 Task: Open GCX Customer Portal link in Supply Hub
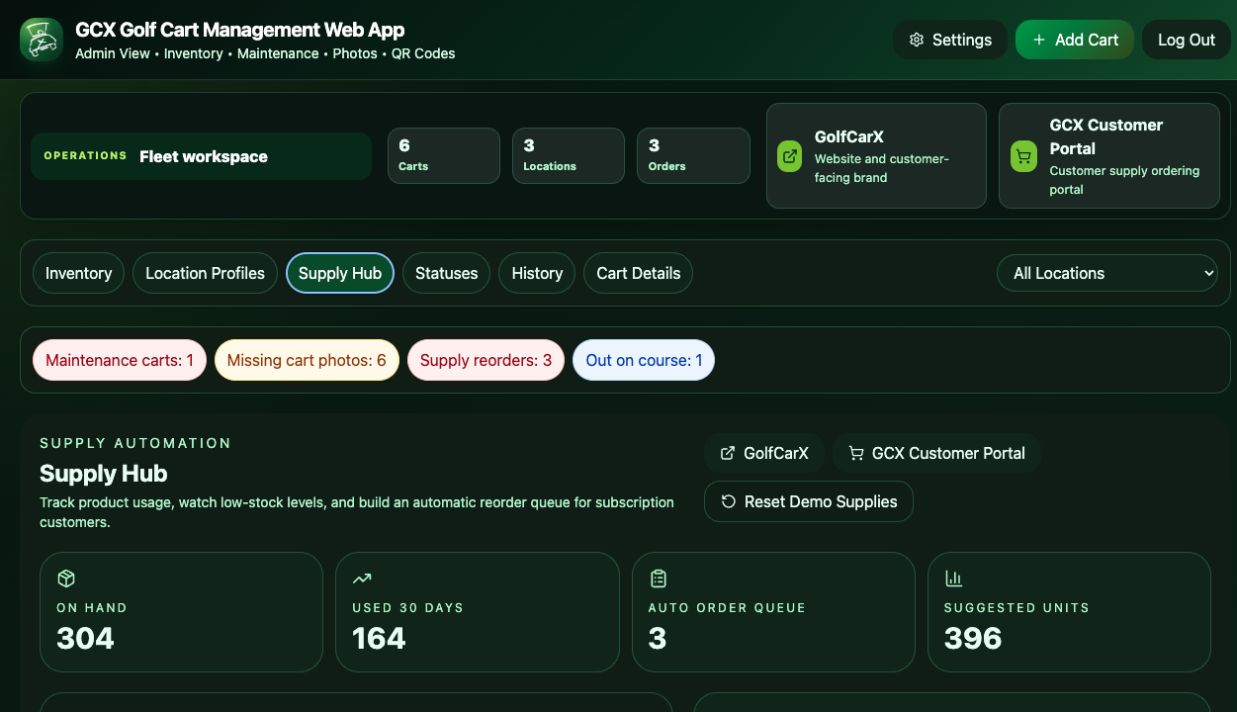937,453
